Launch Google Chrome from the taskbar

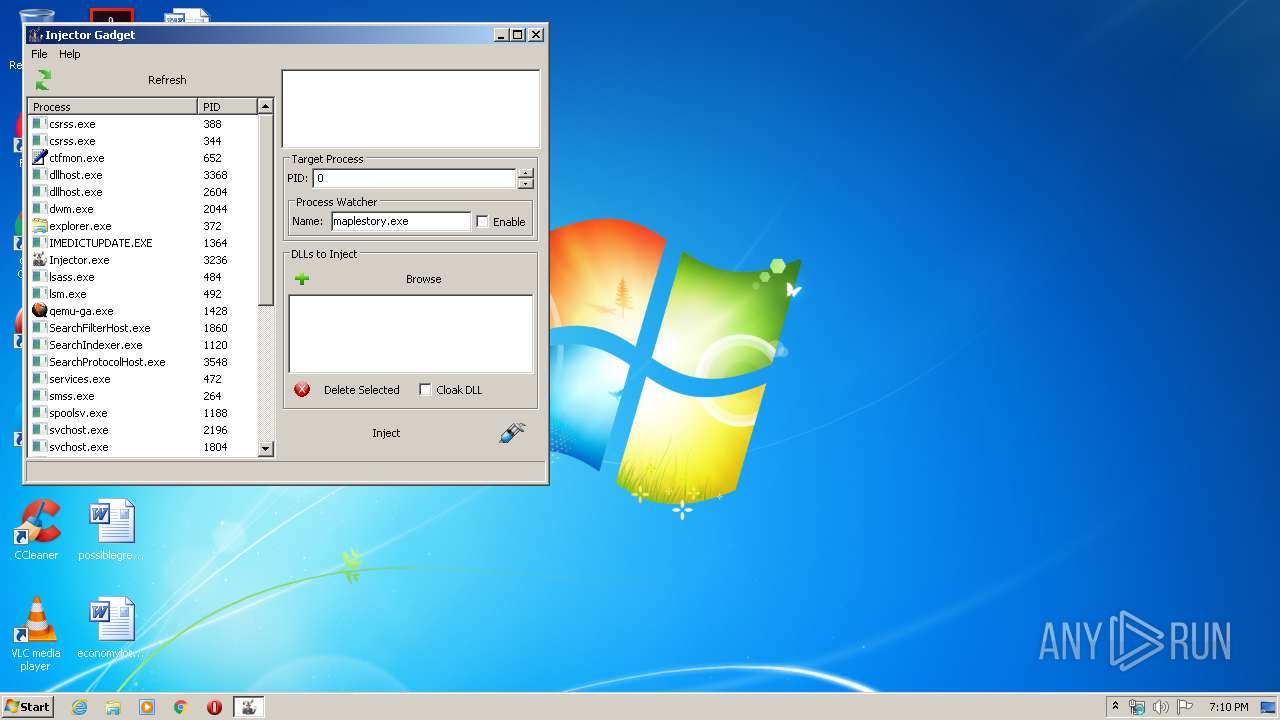coord(180,707)
